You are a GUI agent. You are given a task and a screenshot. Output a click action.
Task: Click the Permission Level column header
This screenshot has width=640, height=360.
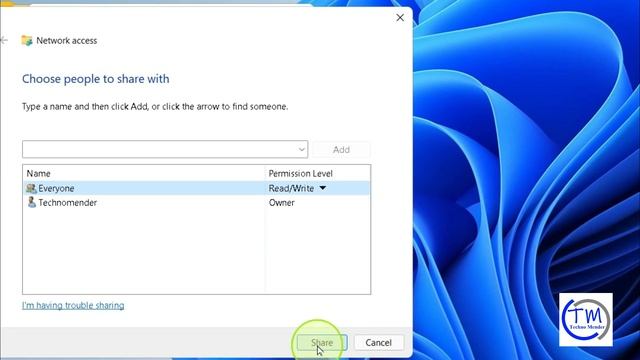[x=318, y=173]
